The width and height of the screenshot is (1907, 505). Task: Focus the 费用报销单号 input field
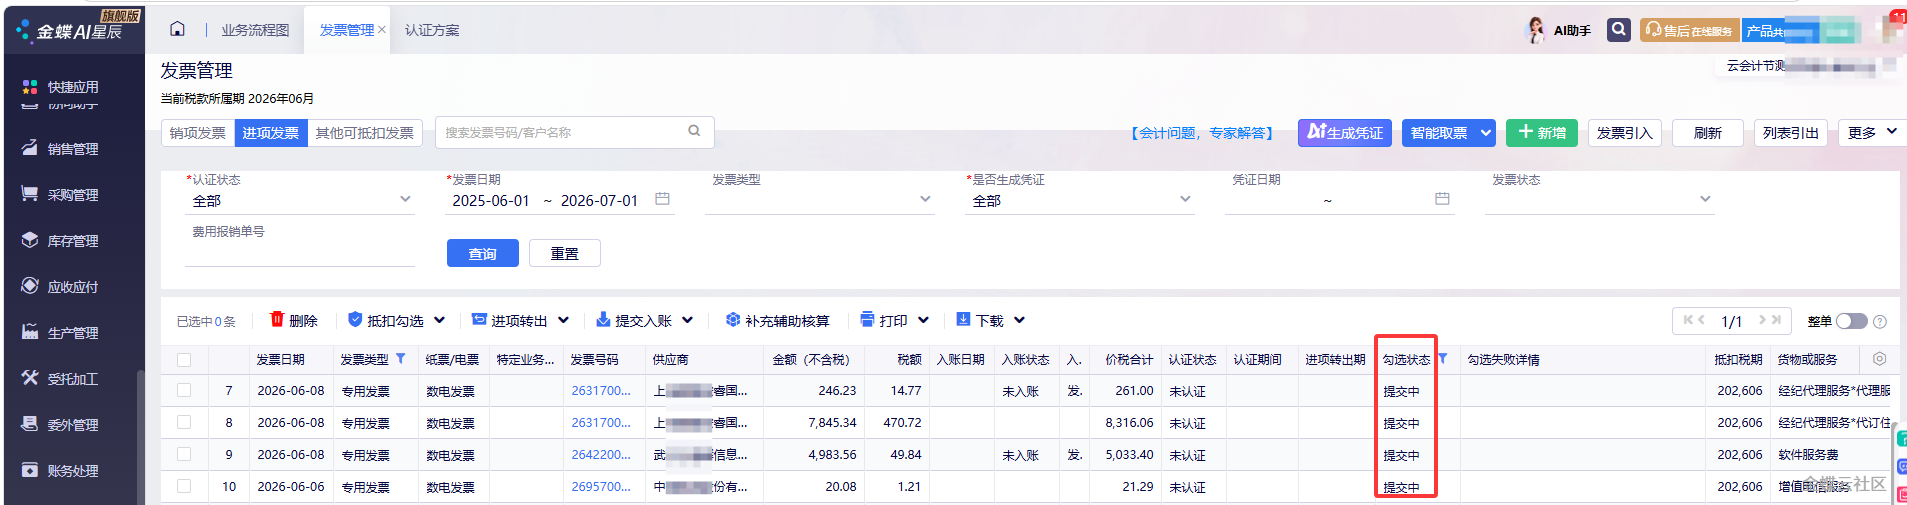(x=300, y=254)
